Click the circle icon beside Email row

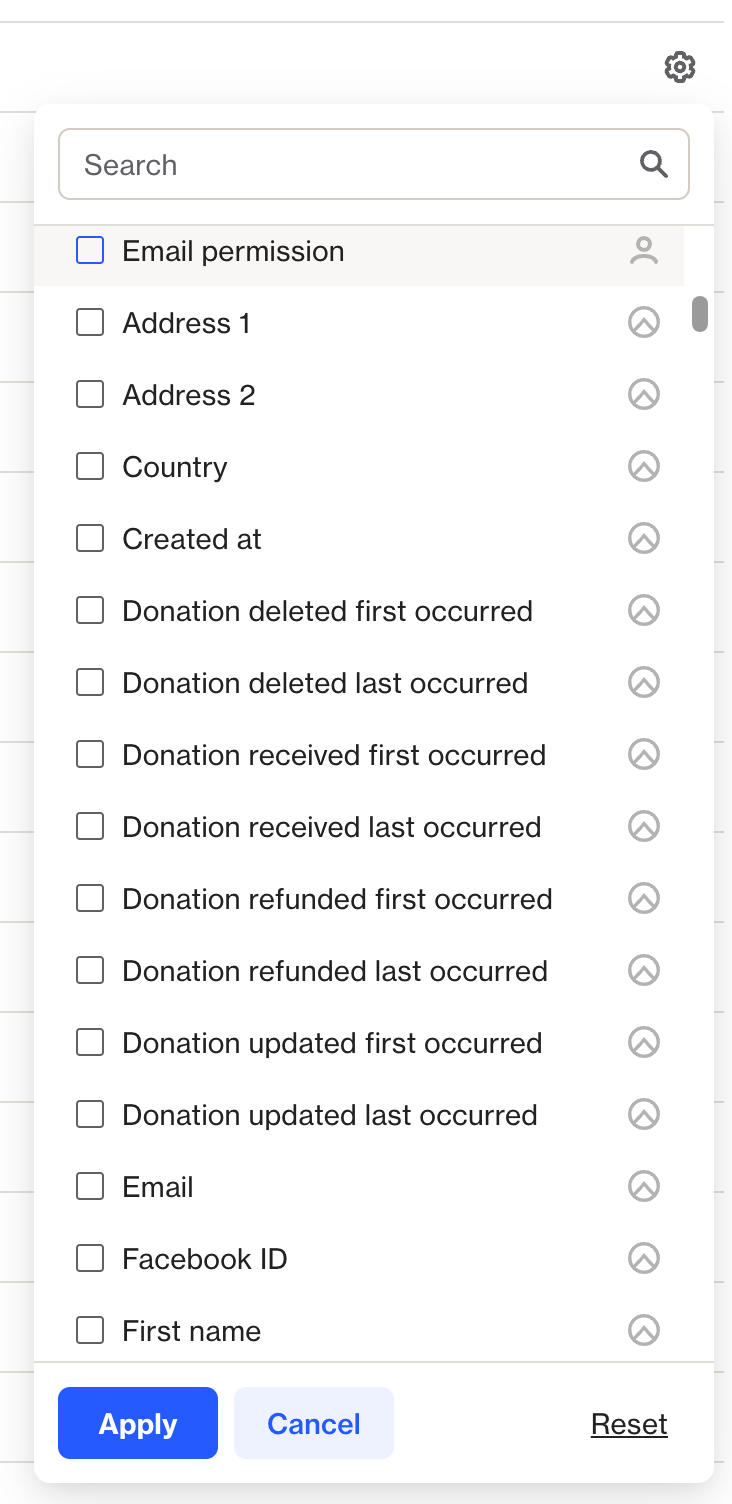coord(644,1187)
